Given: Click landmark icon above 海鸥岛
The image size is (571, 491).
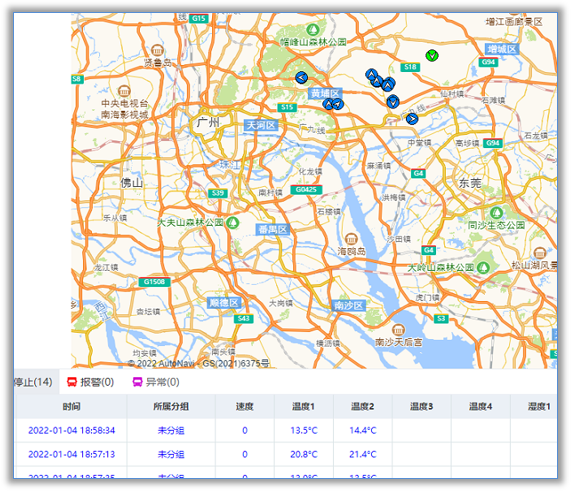Looking at the screenshot, I should 351,239.
